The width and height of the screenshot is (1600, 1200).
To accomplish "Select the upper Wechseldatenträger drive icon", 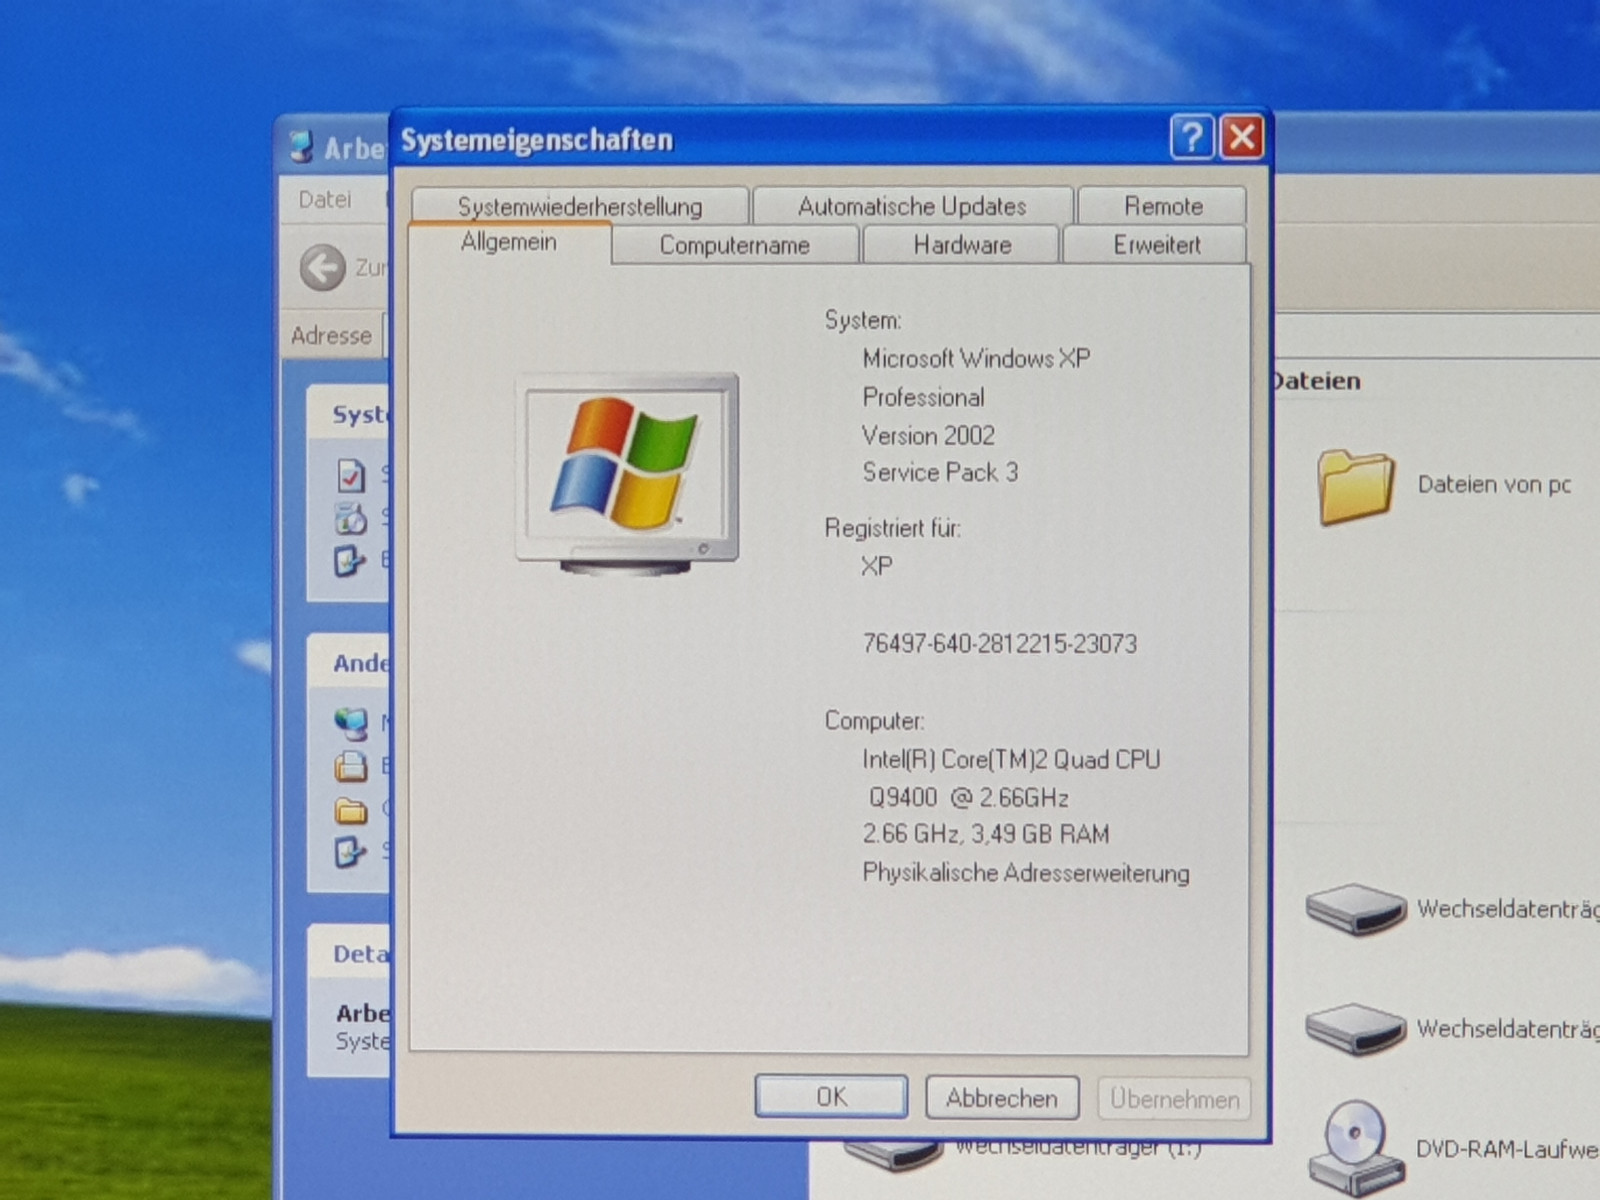I will (x=1355, y=908).
